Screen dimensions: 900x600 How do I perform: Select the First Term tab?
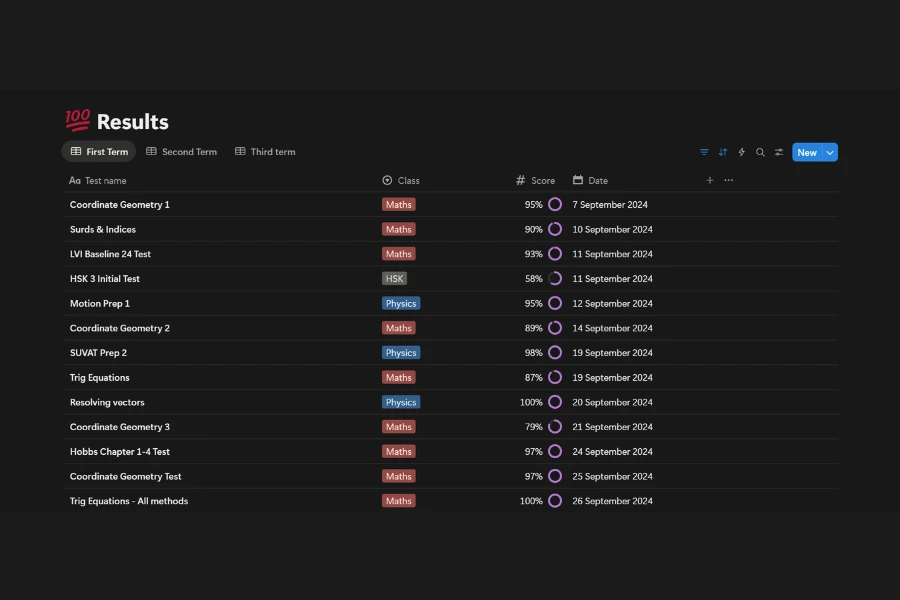[99, 152]
